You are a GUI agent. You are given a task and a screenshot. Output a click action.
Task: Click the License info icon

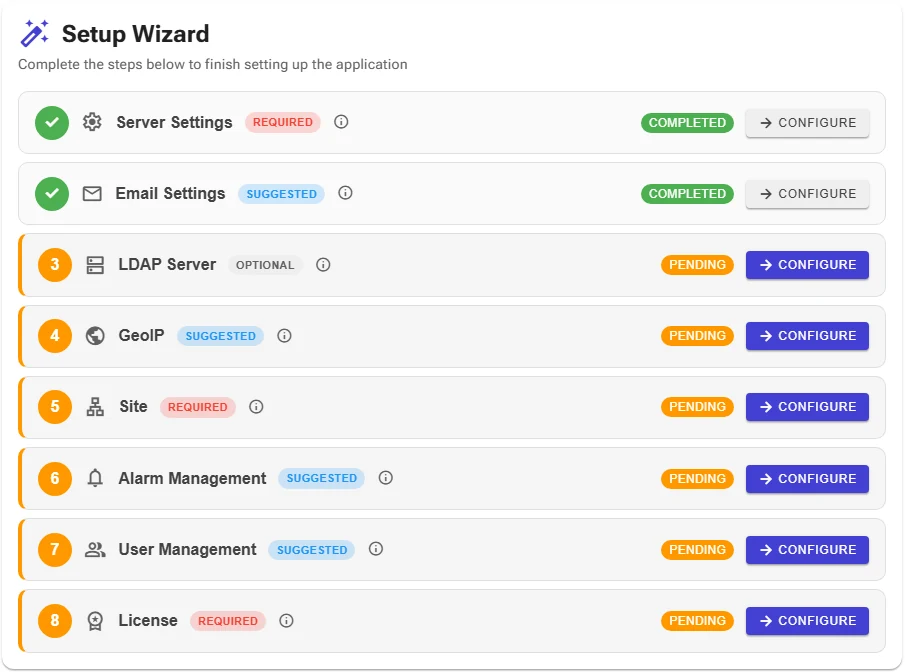[x=286, y=620]
